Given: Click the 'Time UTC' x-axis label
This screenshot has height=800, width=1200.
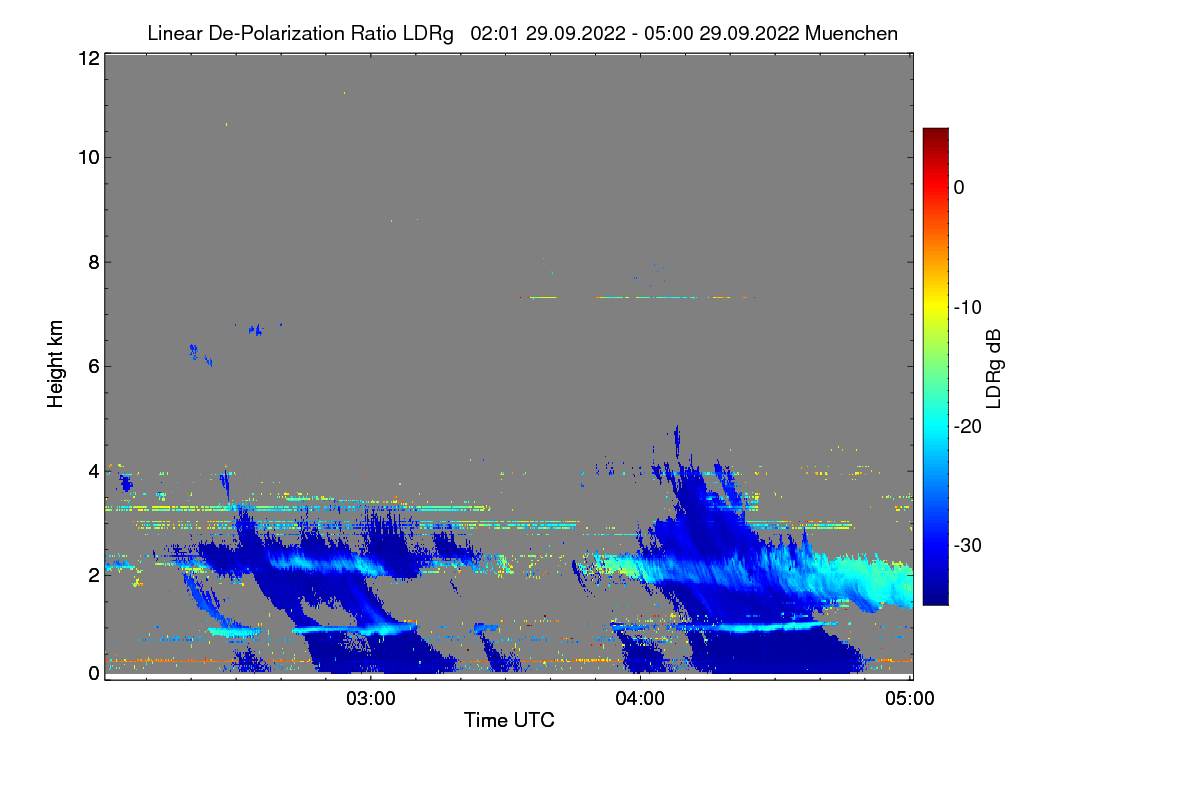Looking at the screenshot, I should [509, 720].
